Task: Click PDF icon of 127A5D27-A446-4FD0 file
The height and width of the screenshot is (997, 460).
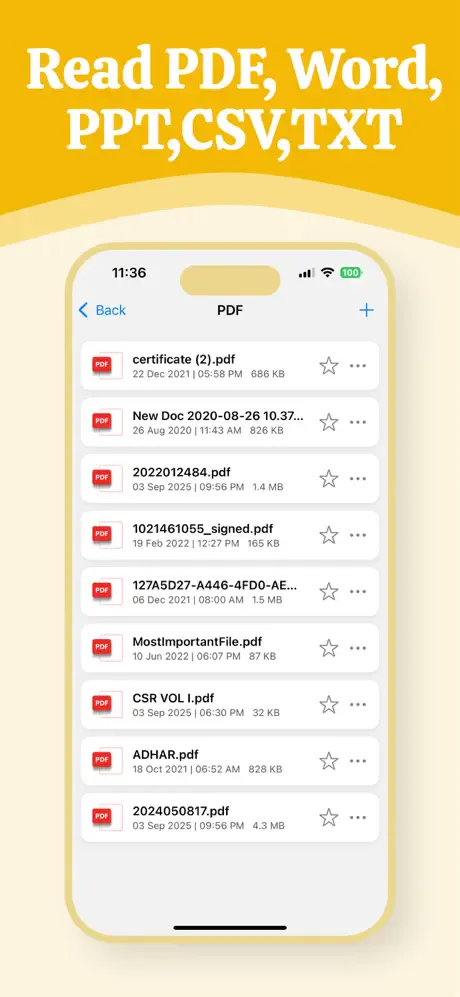Action: (x=107, y=592)
